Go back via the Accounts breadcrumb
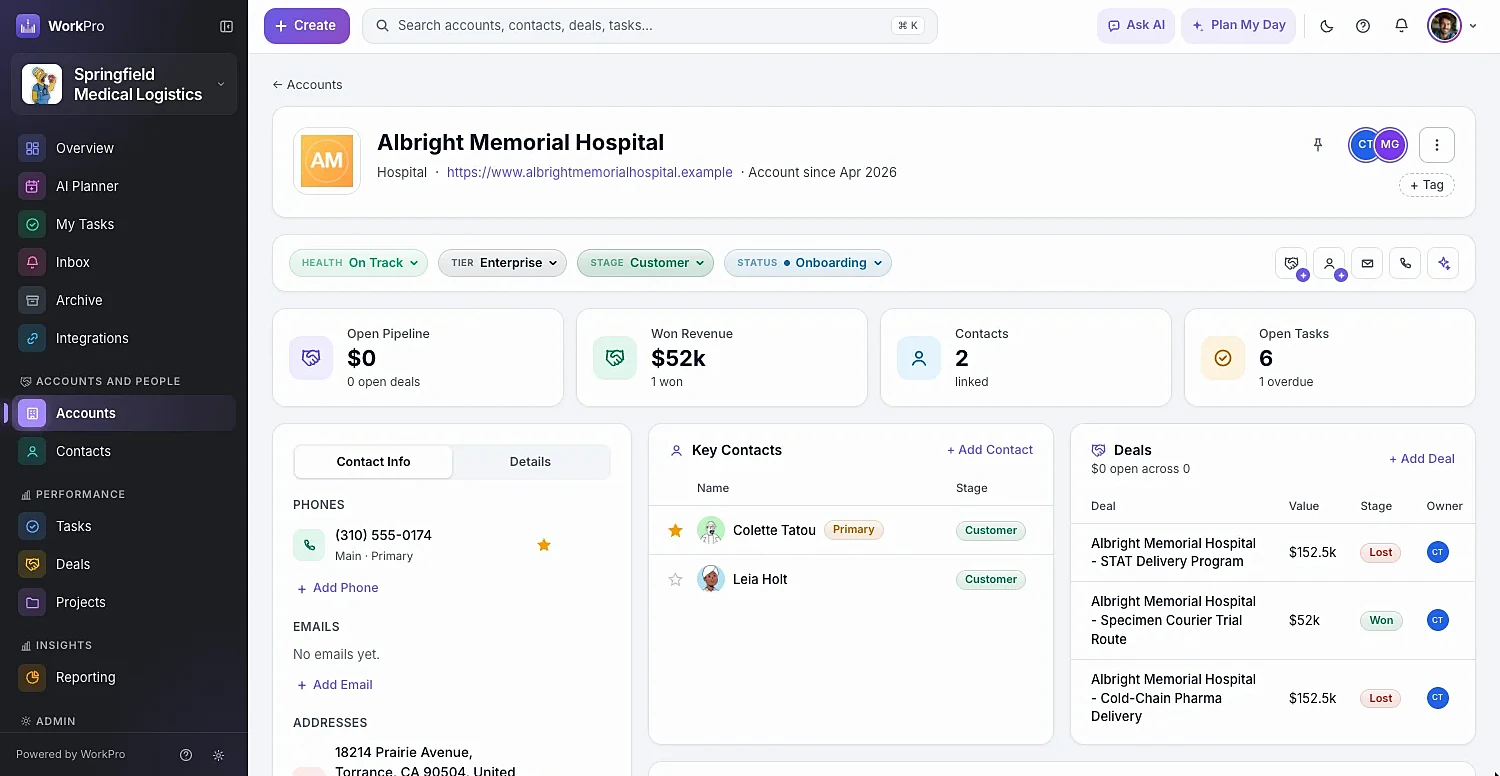Viewport: 1500px width, 776px height. (x=307, y=85)
